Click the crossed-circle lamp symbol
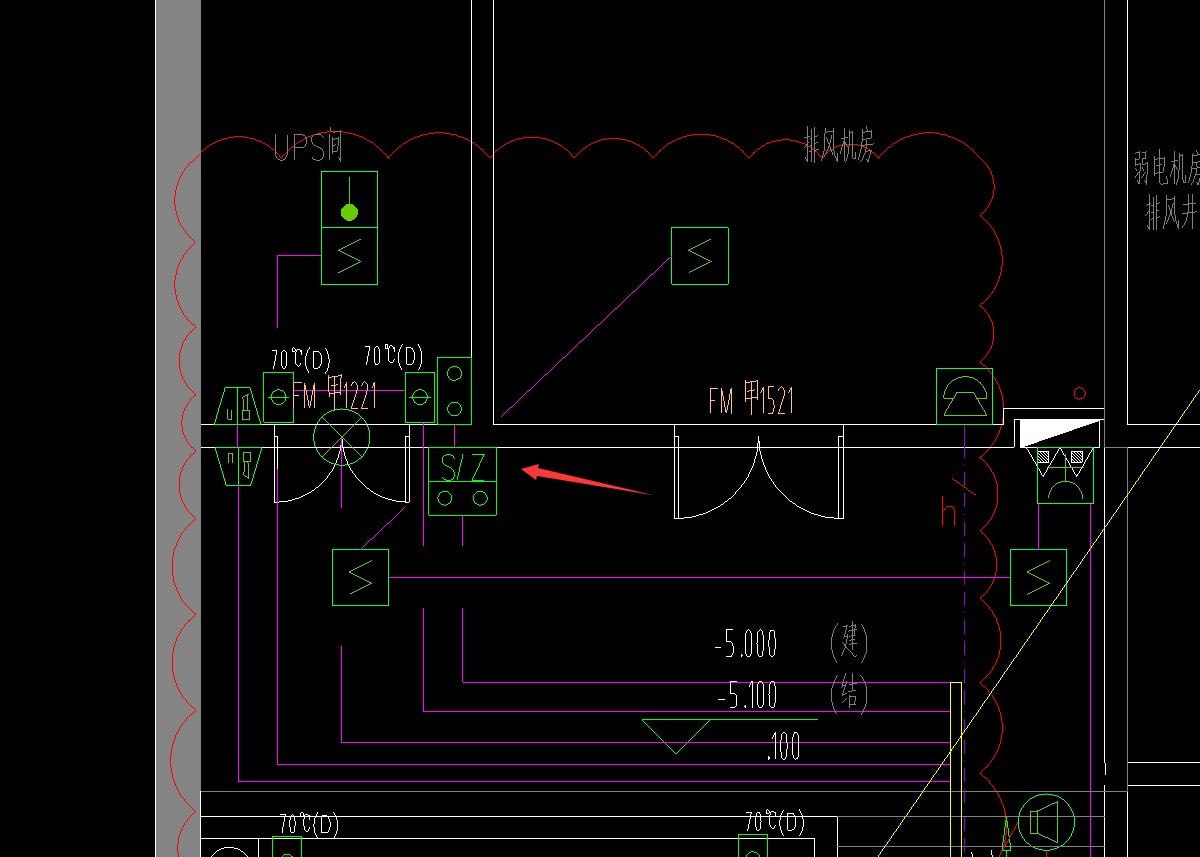1200x857 pixels. point(342,437)
